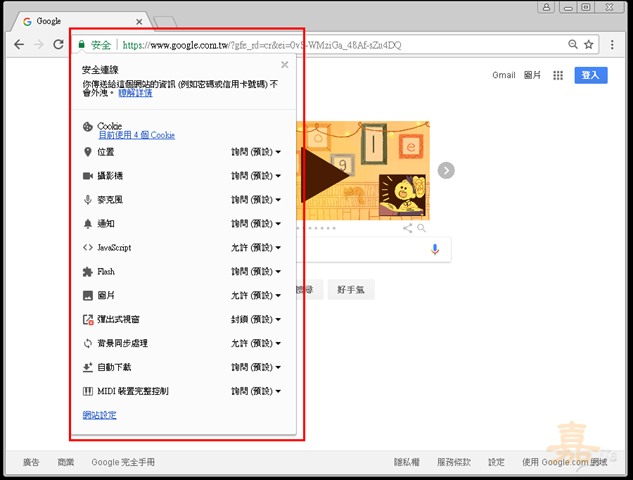Click the green secure lock icon
This screenshot has width=633, height=480.
coord(82,44)
